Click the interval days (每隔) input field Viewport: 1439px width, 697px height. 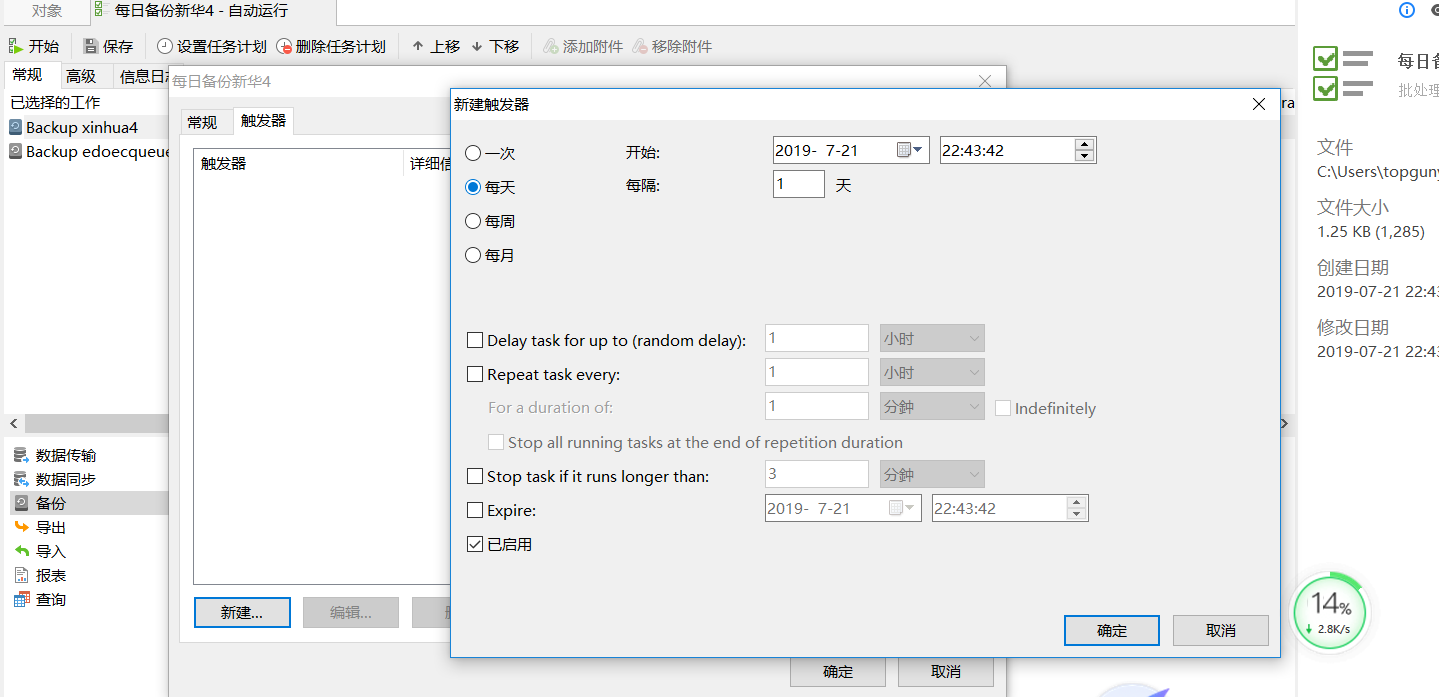pyautogui.click(x=798, y=185)
